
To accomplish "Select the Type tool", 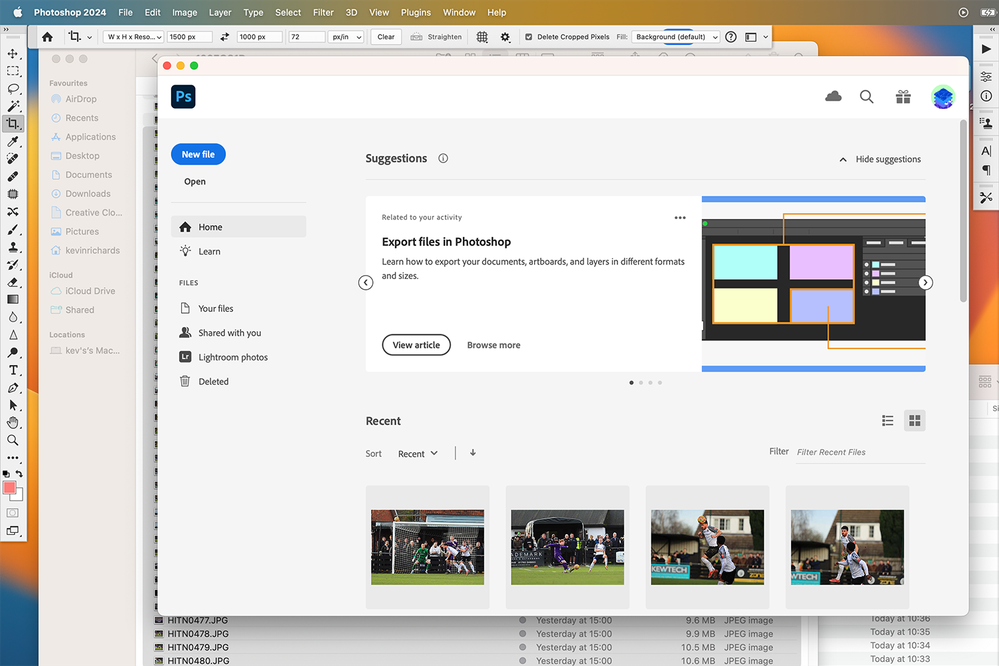I will click(x=13, y=369).
